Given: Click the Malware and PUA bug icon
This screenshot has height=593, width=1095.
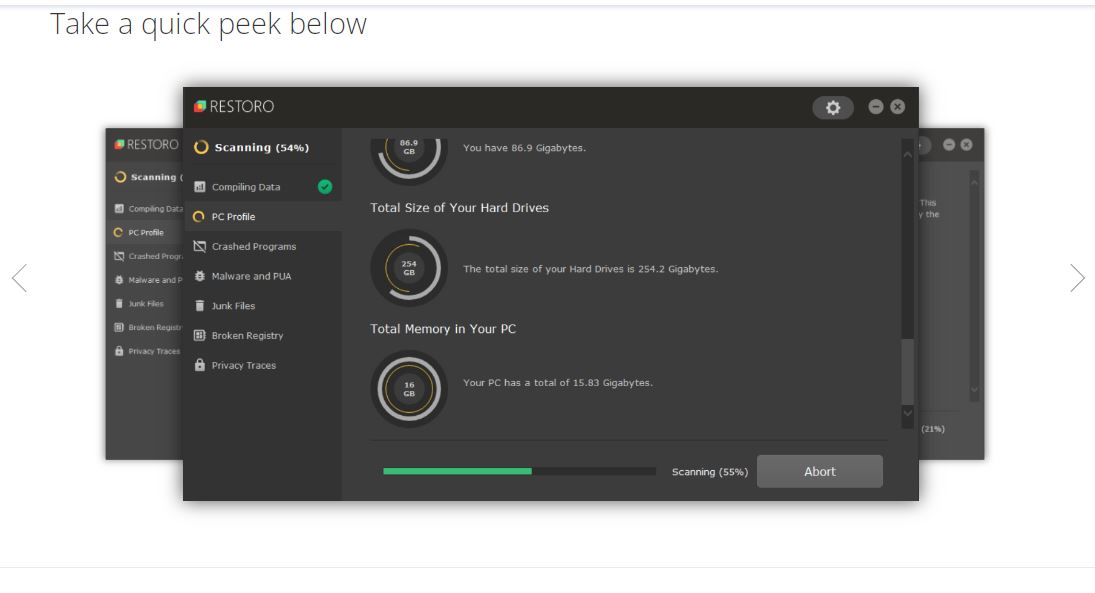Looking at the screenshot, I should pos(200,276).
